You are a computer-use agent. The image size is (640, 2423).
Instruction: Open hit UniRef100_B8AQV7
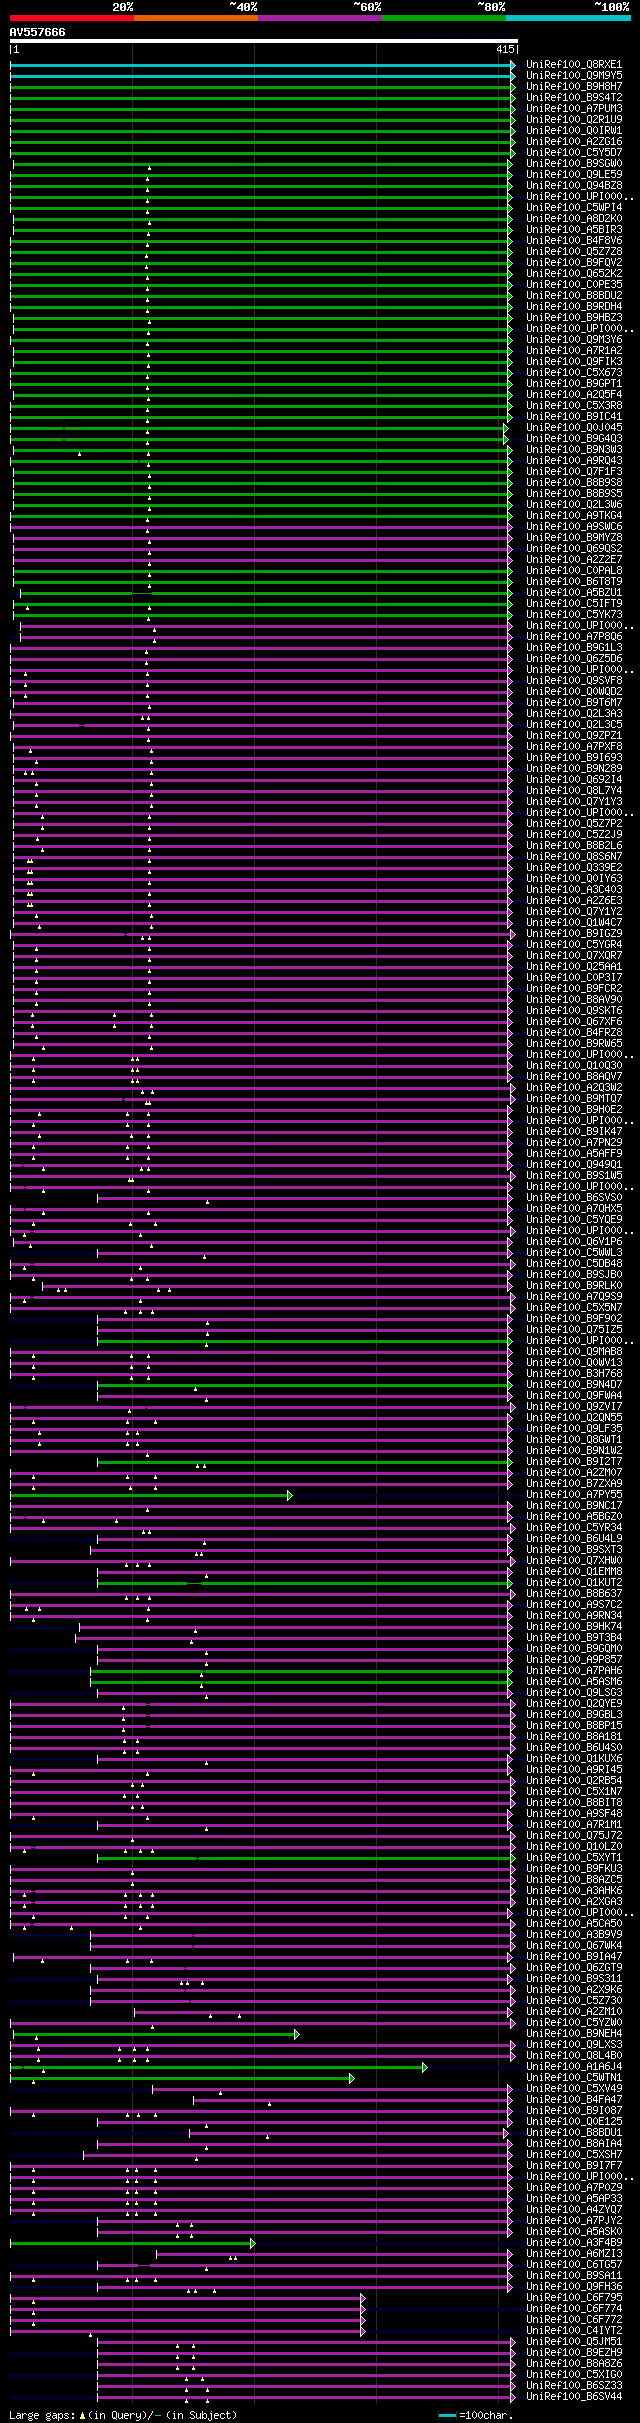[574, 1076]
